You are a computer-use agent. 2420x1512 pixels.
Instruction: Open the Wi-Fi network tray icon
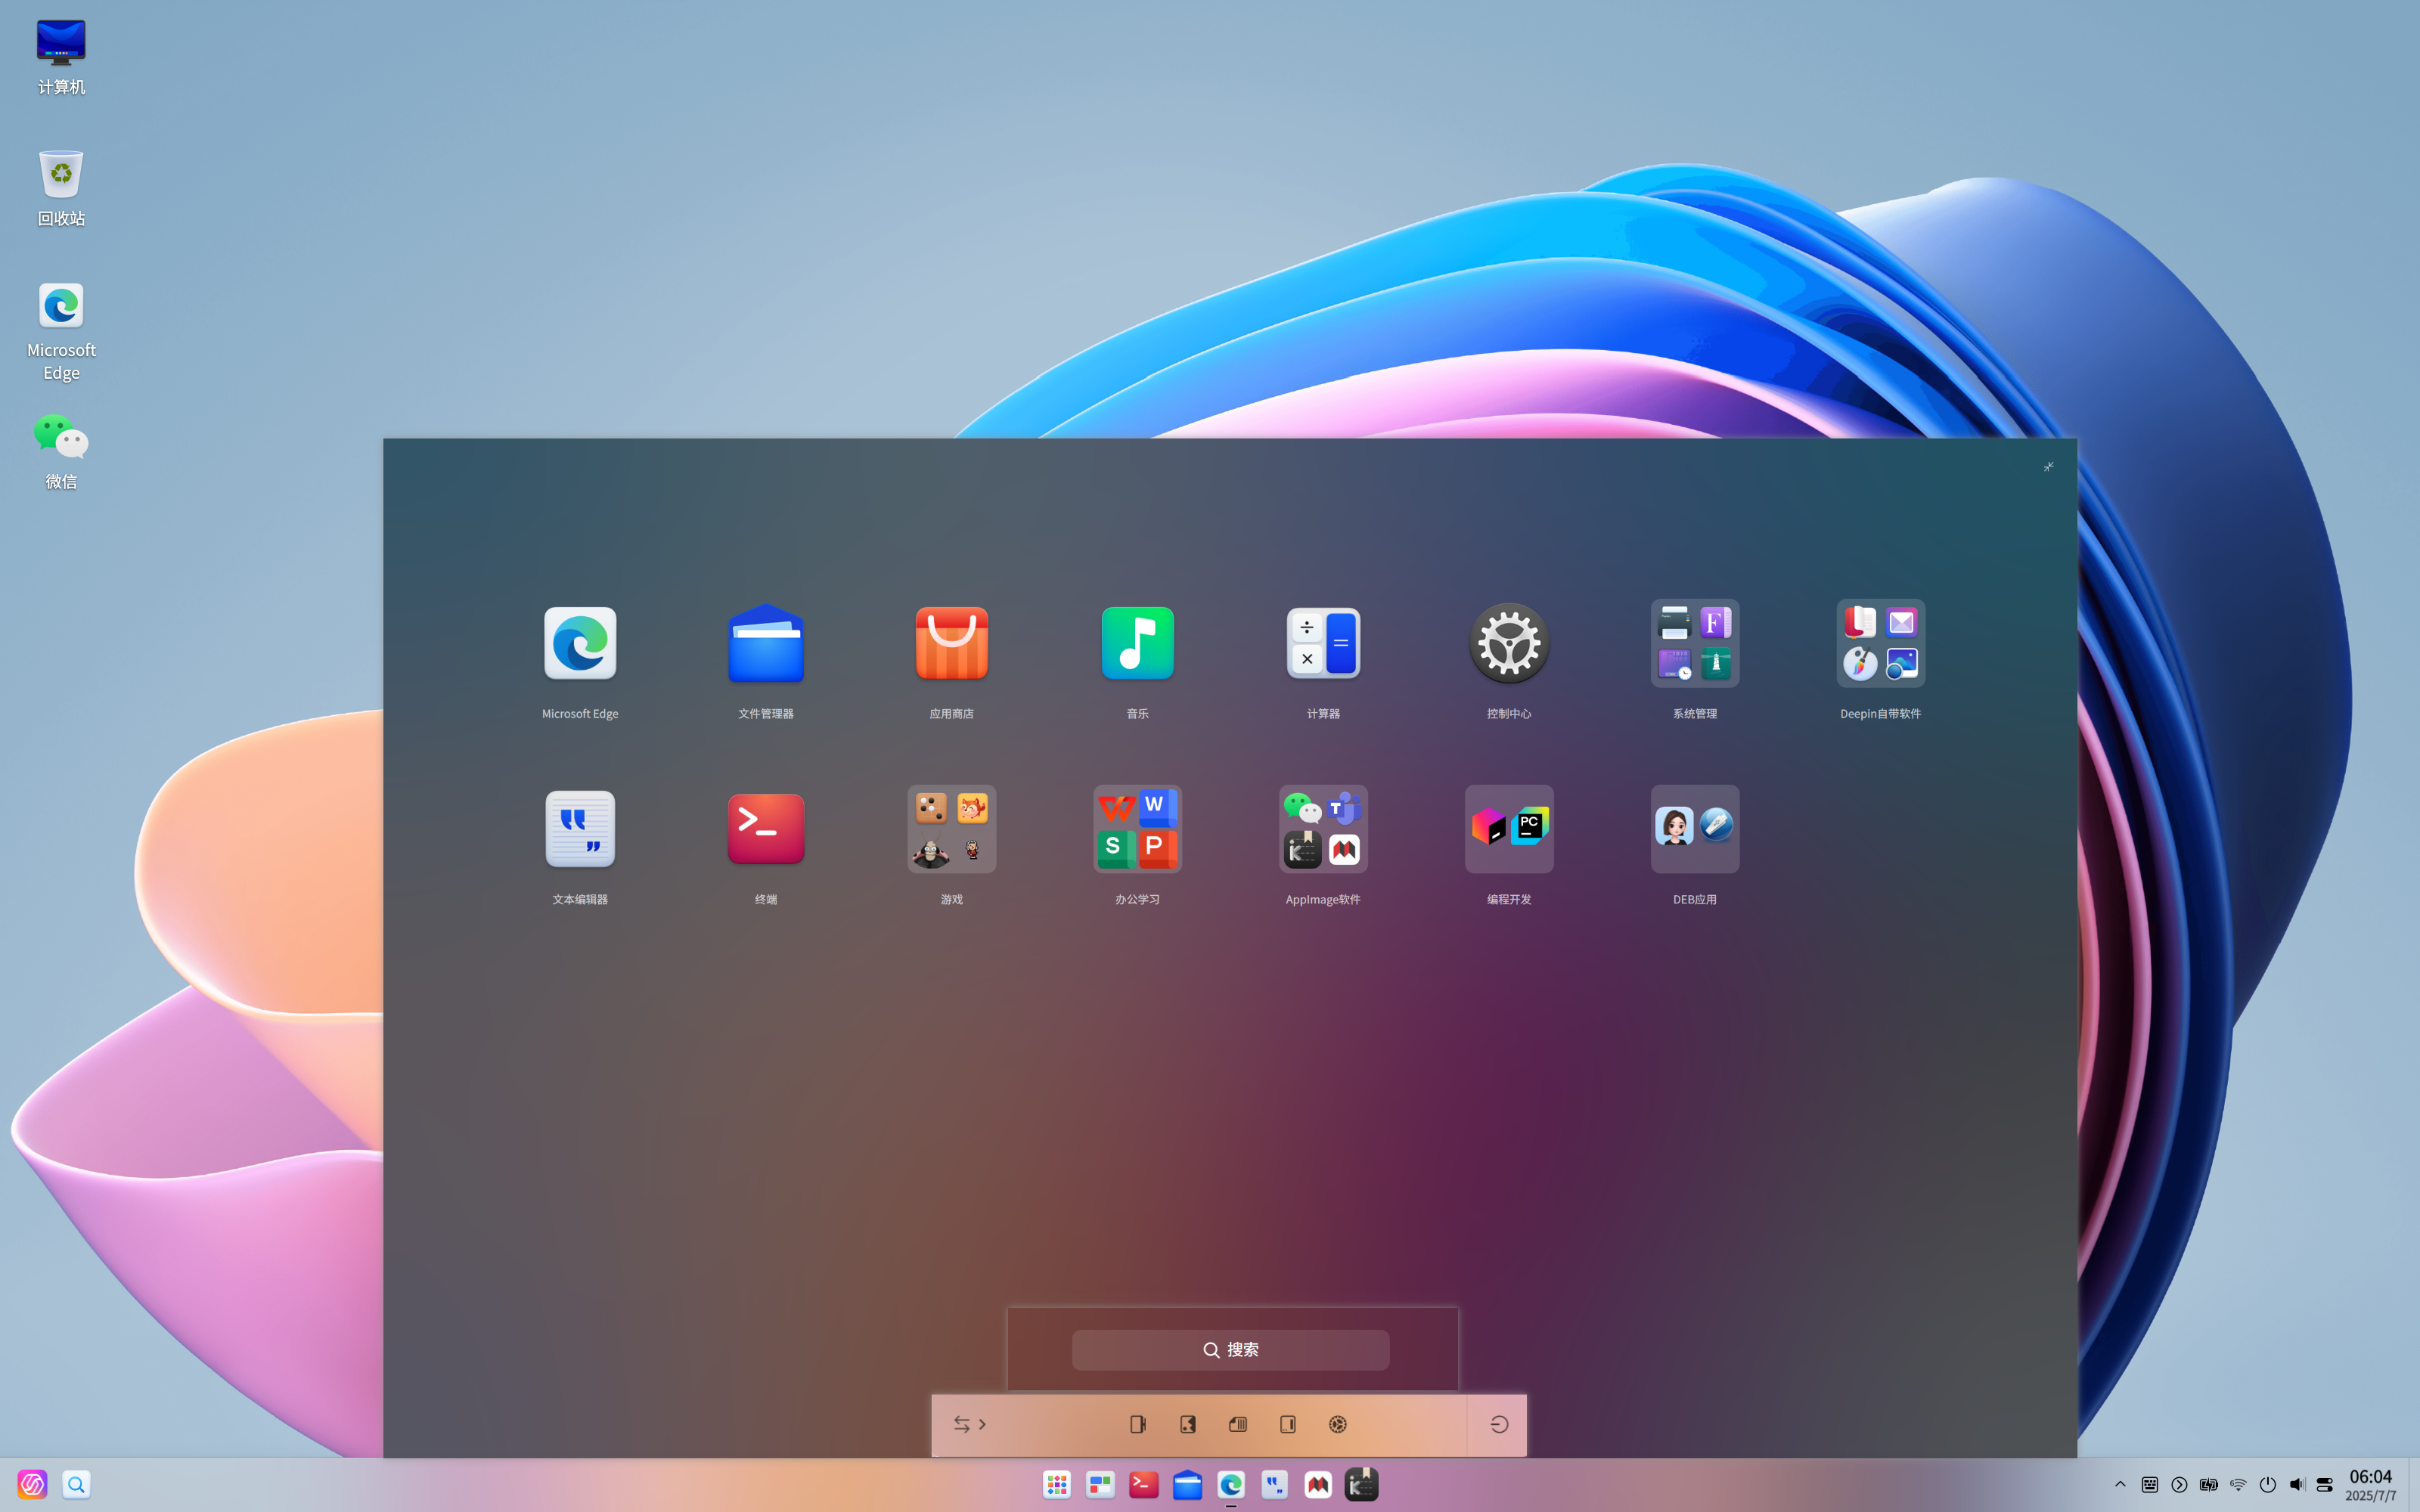coord(2238,1485)
